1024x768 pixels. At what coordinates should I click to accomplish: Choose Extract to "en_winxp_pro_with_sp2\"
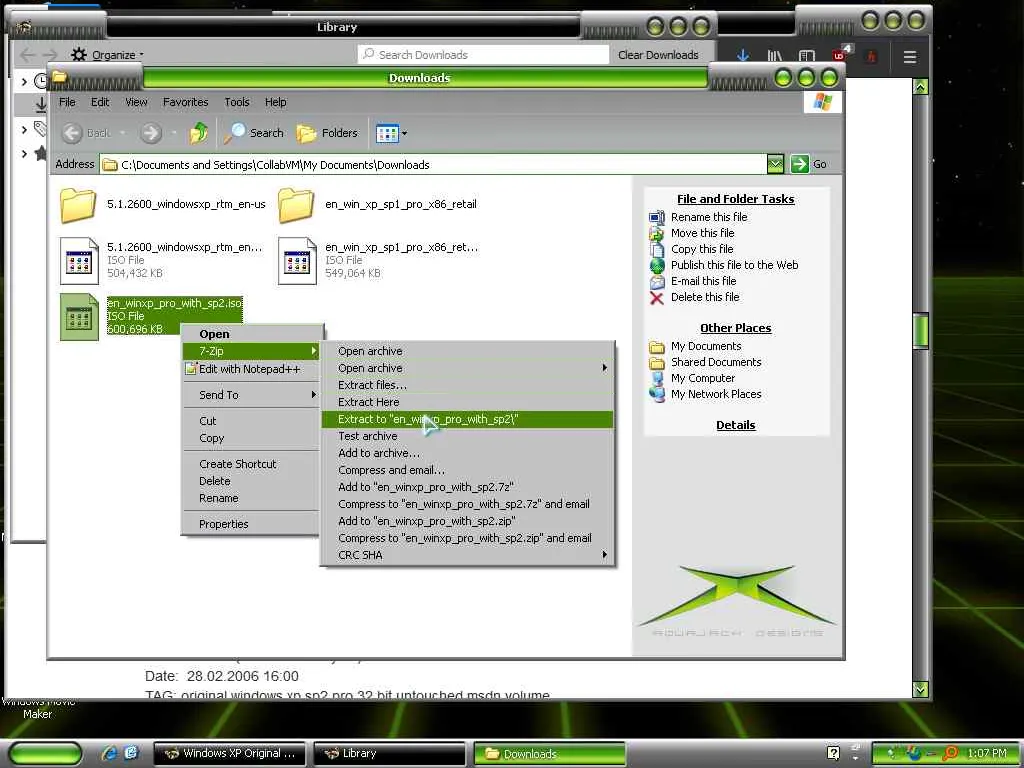(468, 419)
